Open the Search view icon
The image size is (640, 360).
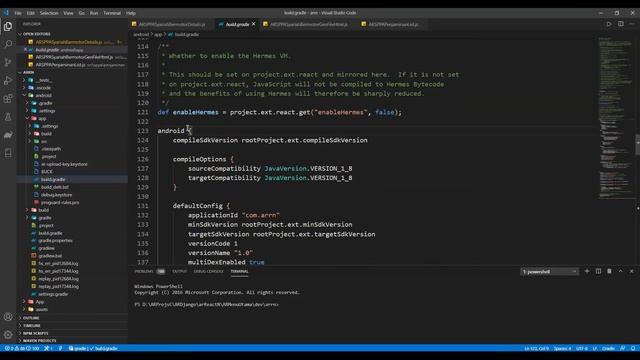coord(8,44)
